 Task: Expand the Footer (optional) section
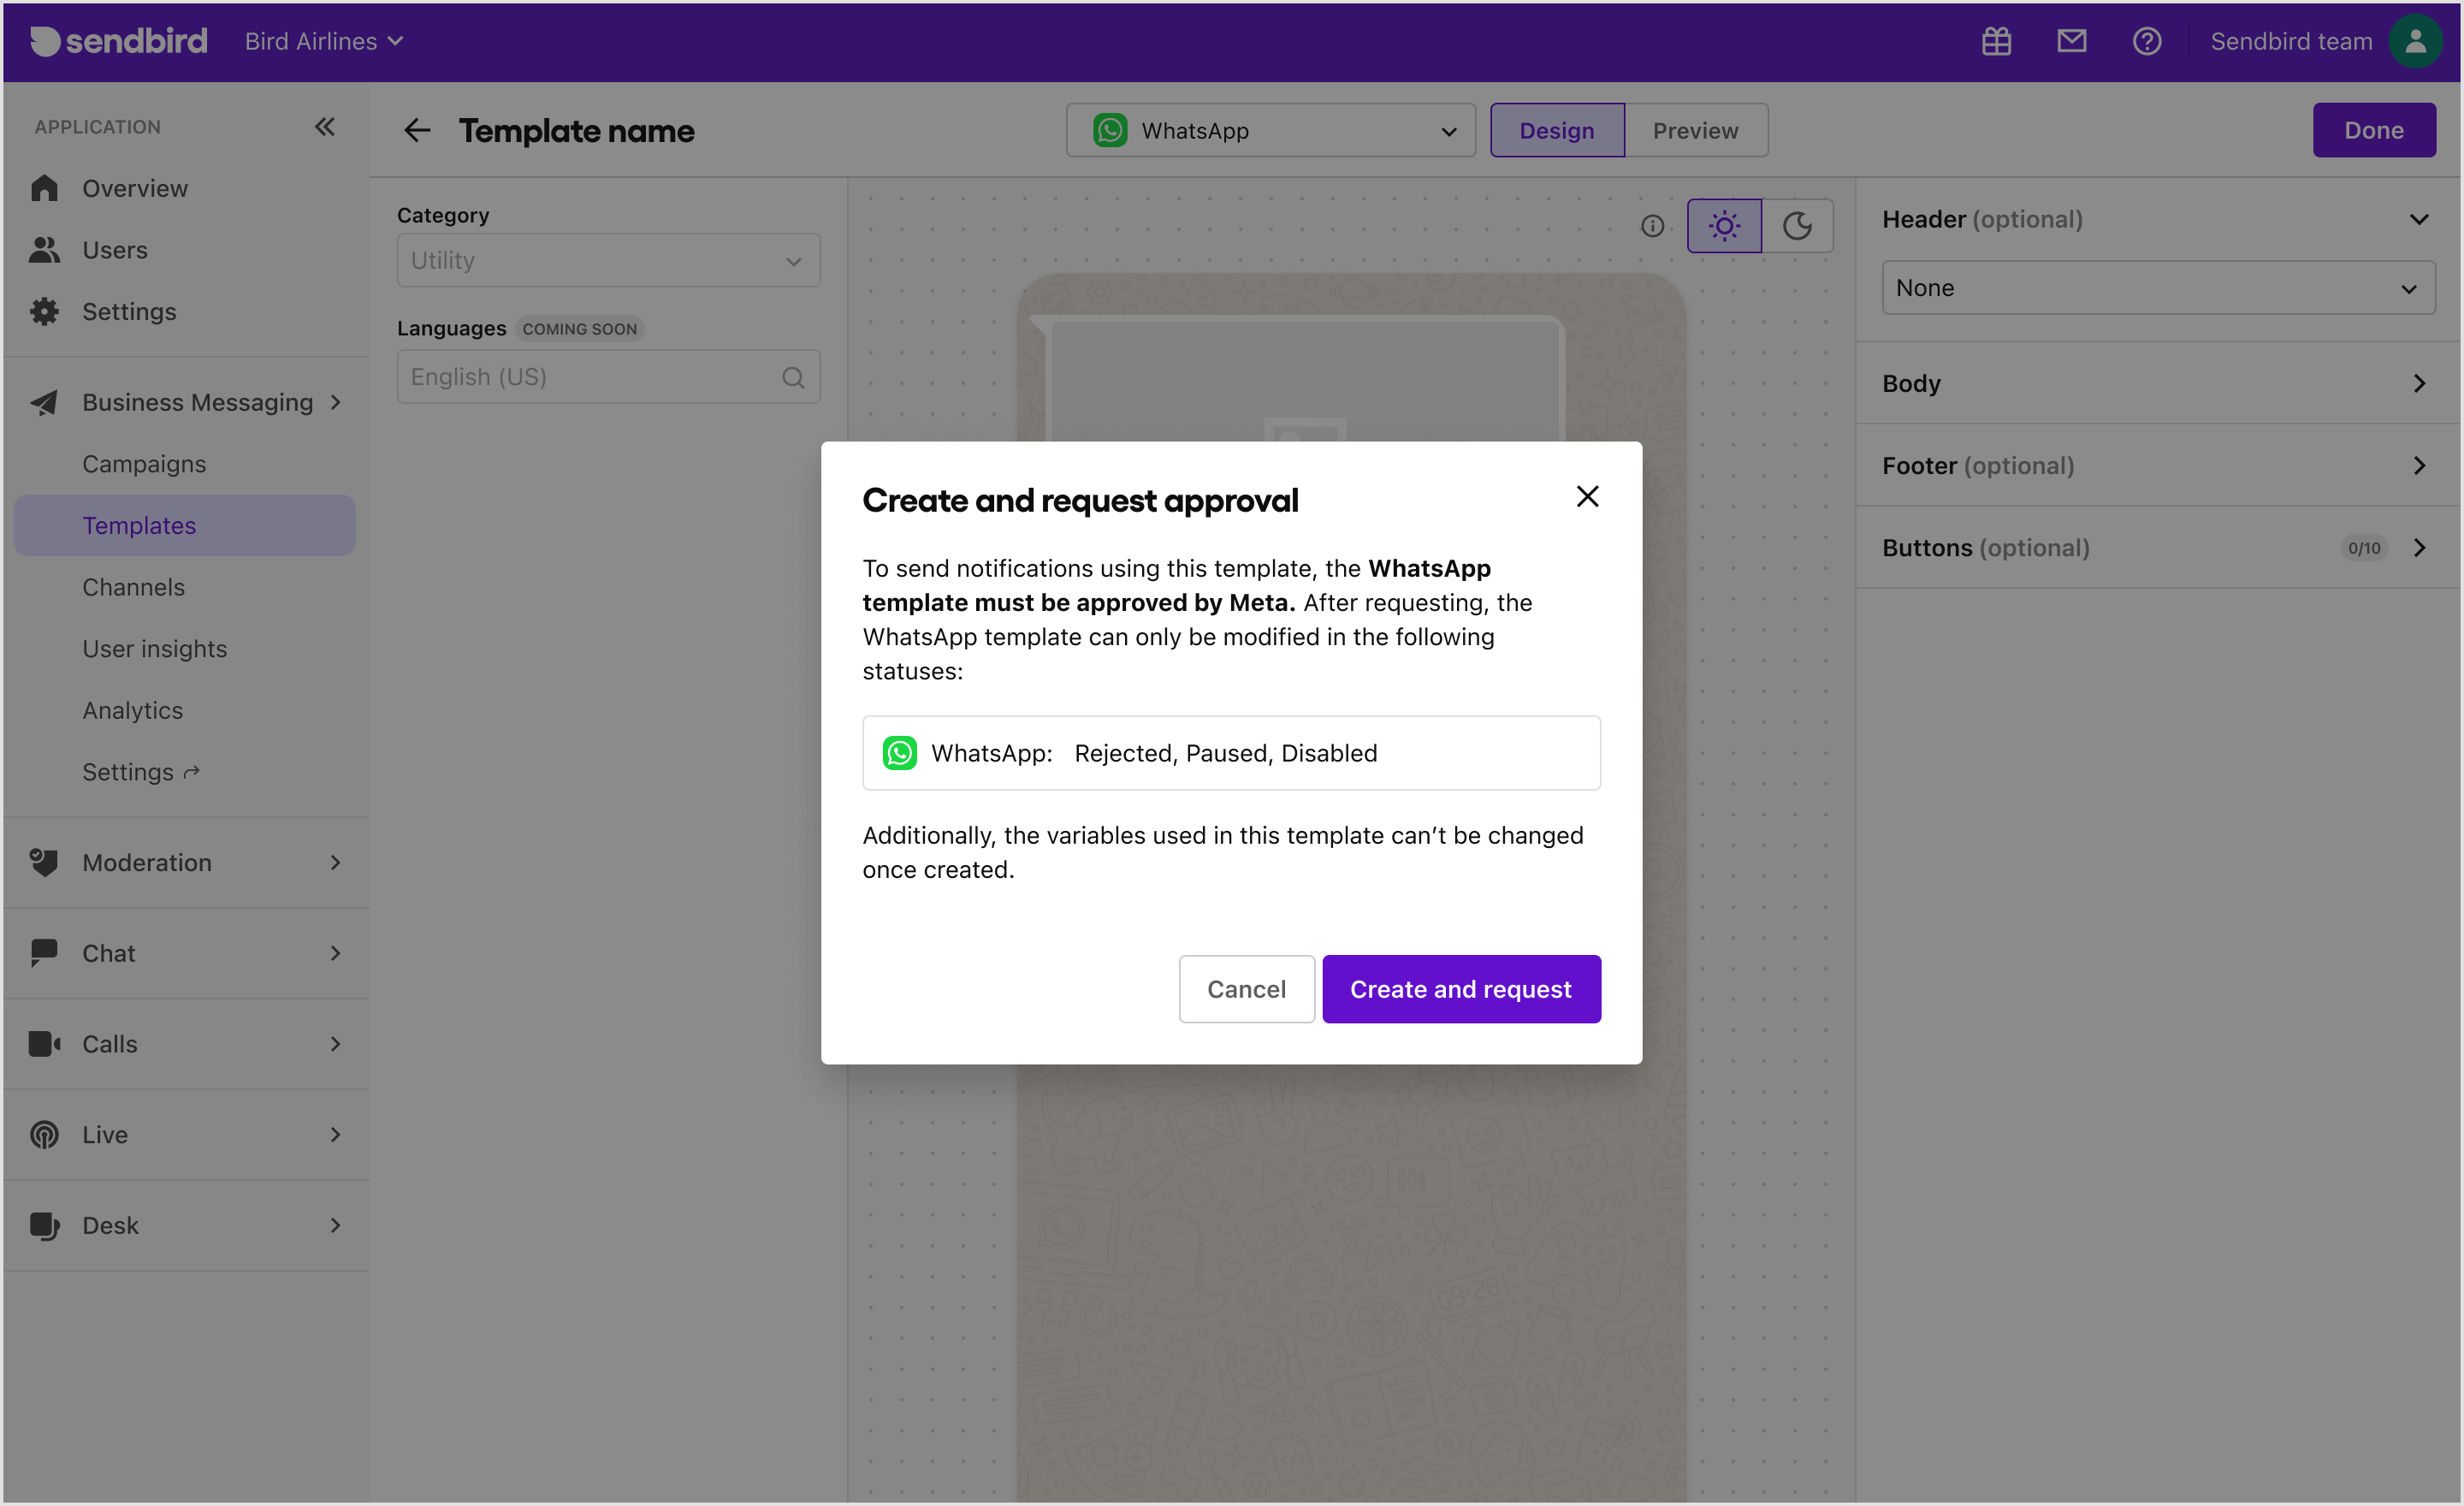tap(2158, 465)
